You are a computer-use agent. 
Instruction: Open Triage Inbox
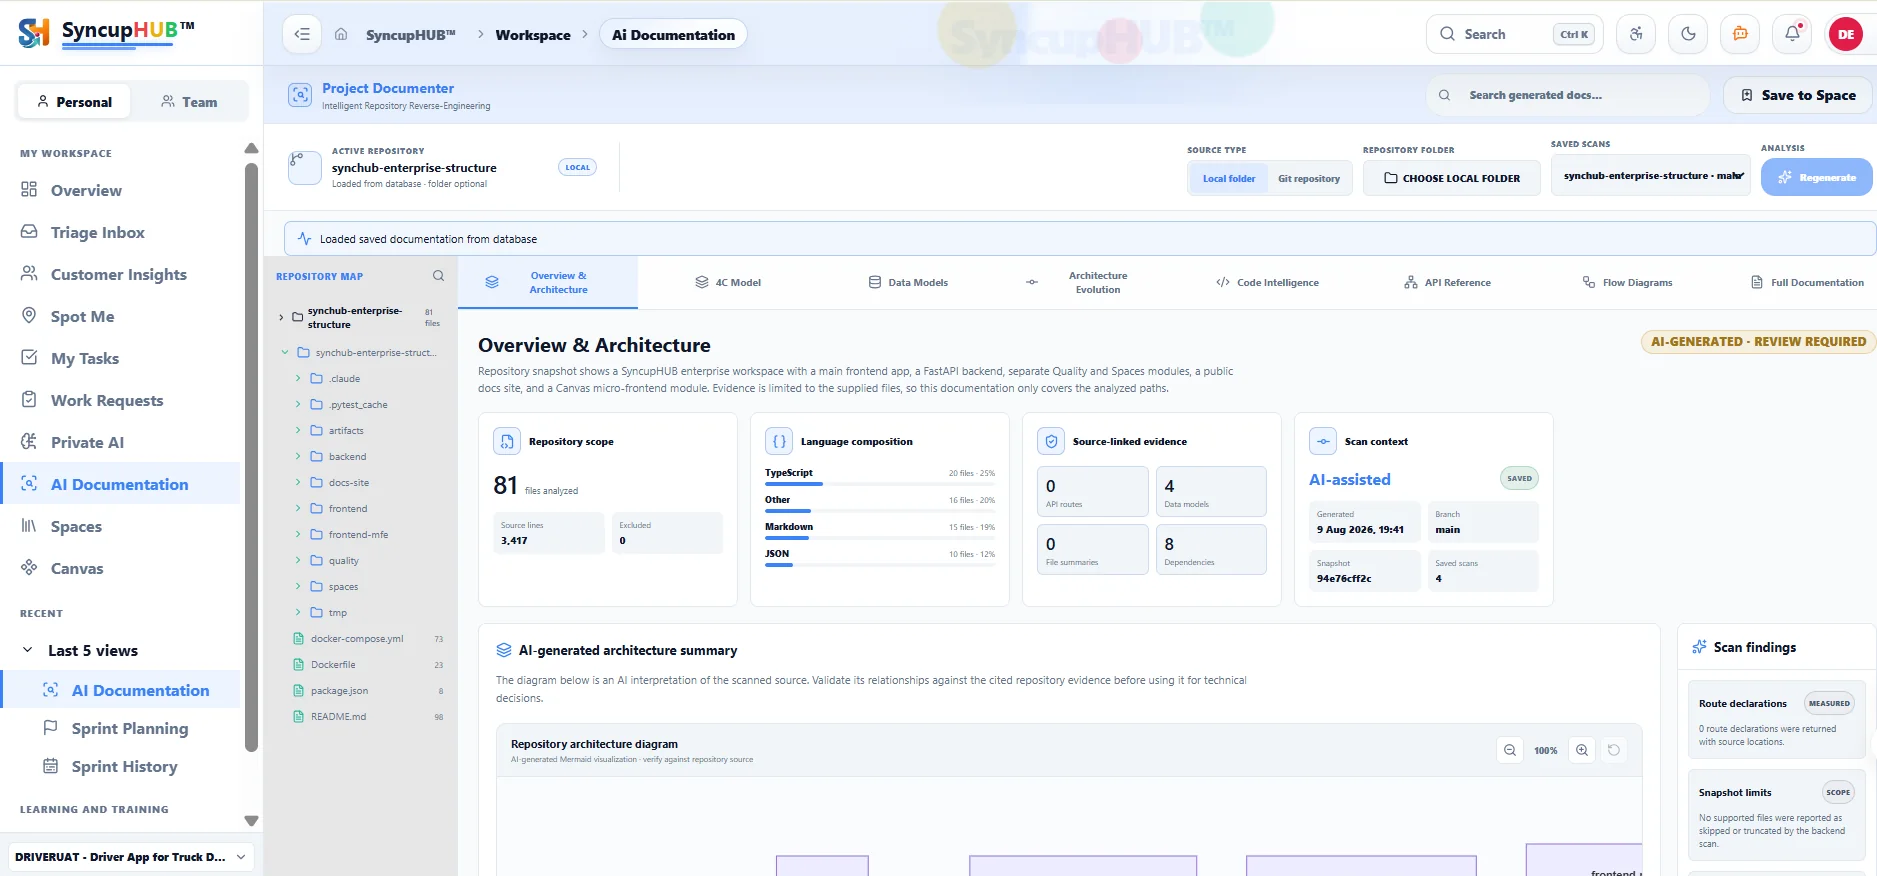120,232
